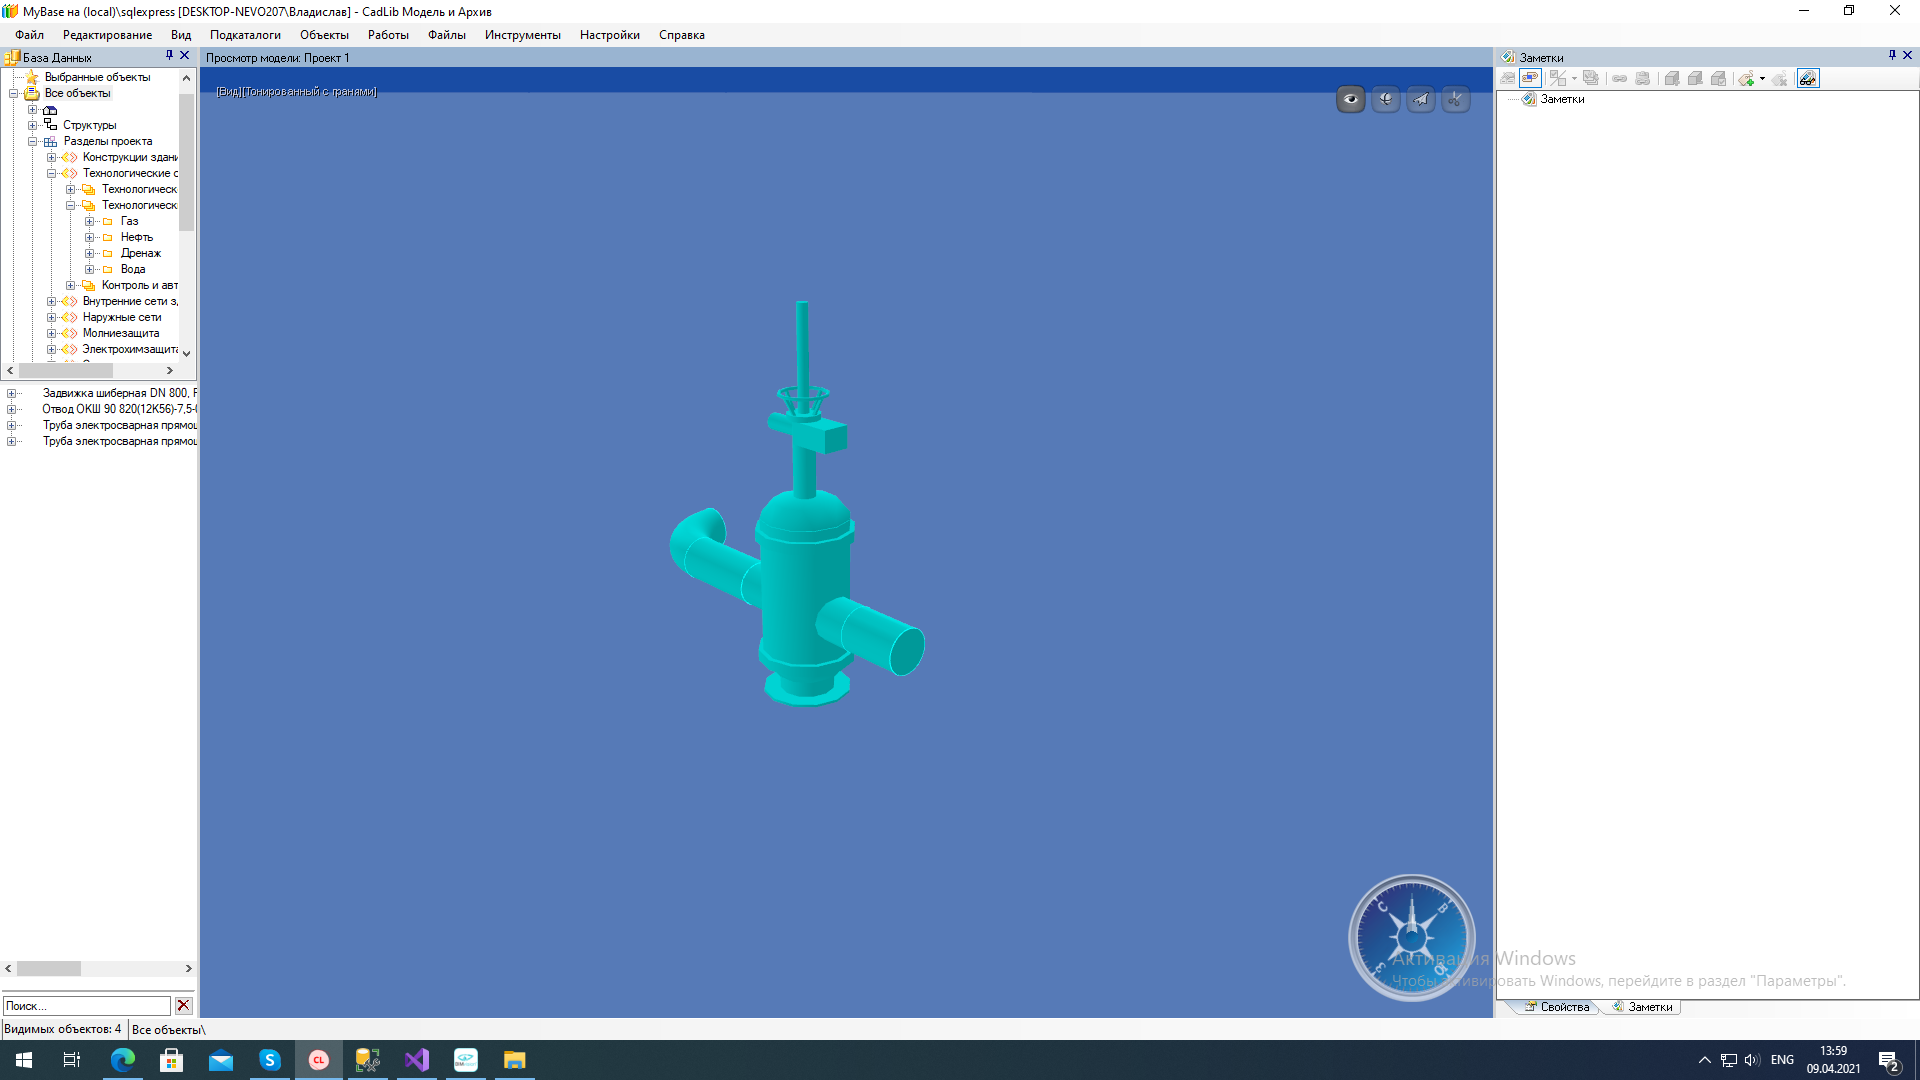Open the Инструменты menu
1920x1080 pixels.
(x=522, y=35)
